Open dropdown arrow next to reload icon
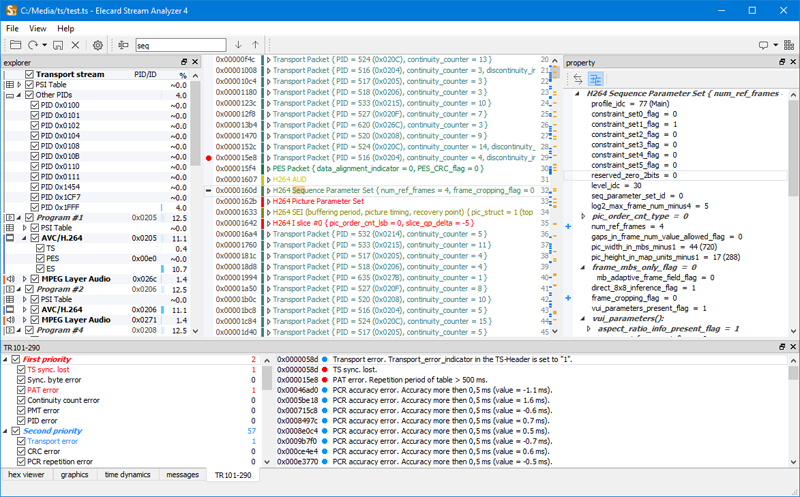The width and height of the screenshot is (800, 497). 45,45
